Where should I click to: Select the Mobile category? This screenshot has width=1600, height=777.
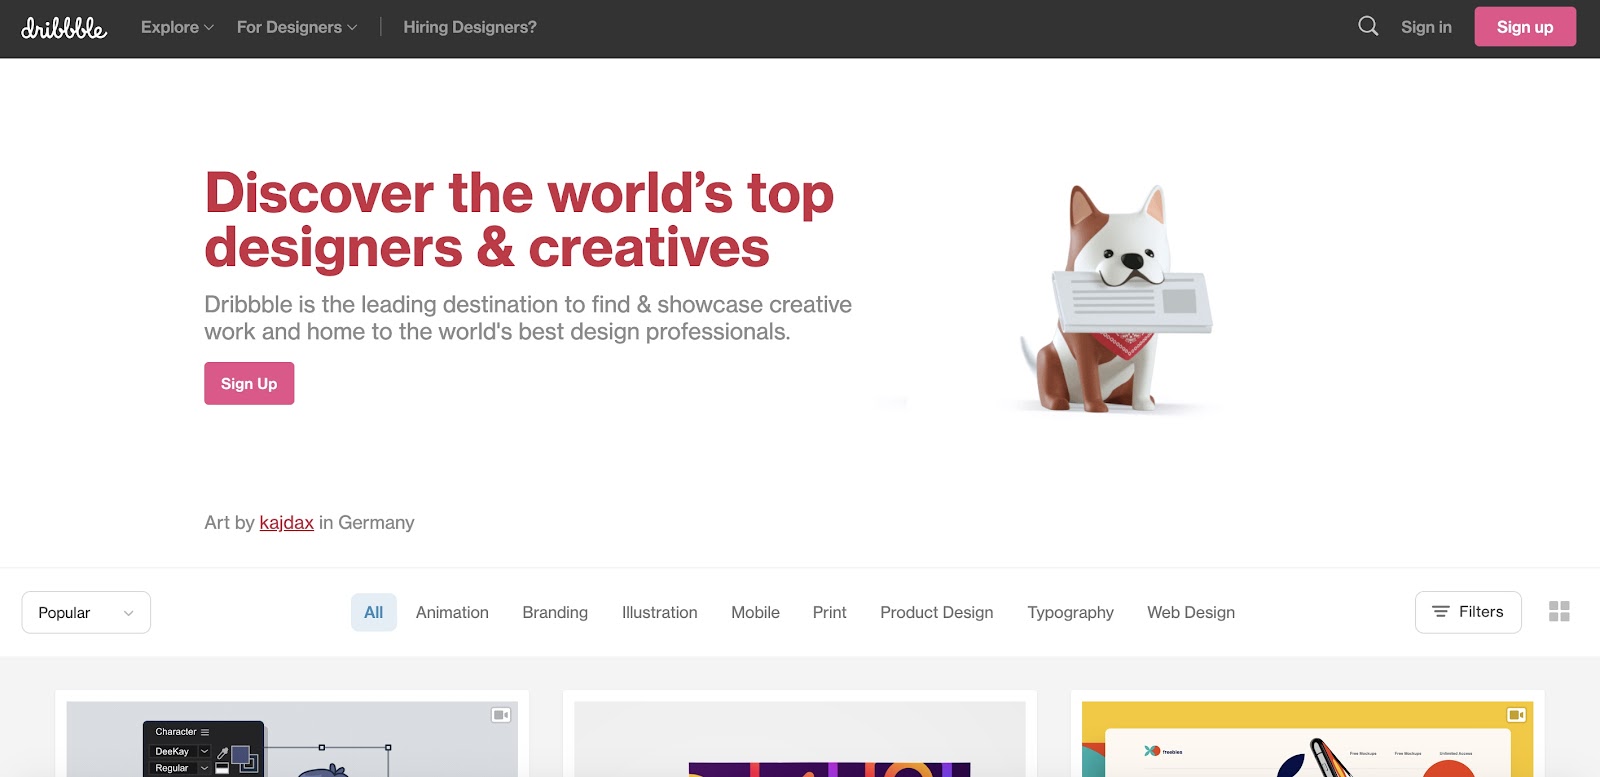coord(755,612)
